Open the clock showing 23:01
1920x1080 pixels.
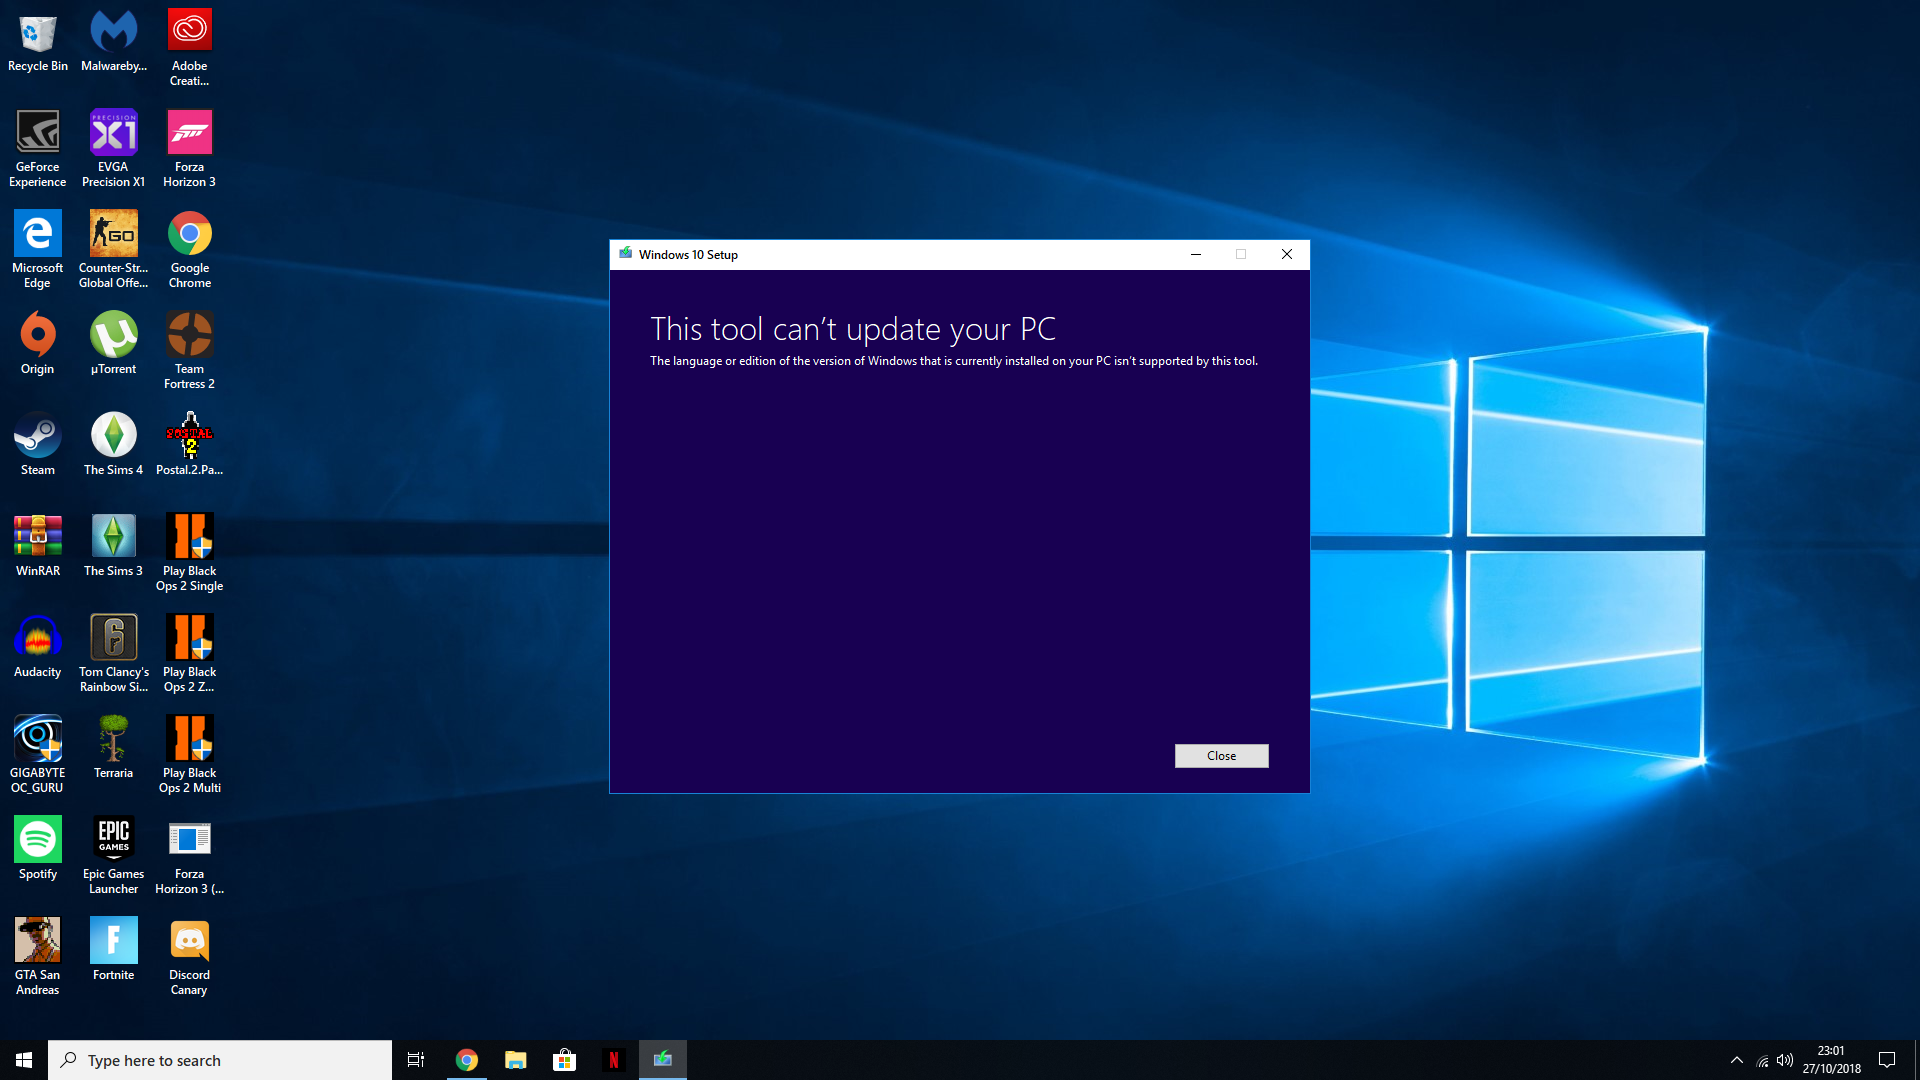pyautogui.click(x=1832, y=1060)
